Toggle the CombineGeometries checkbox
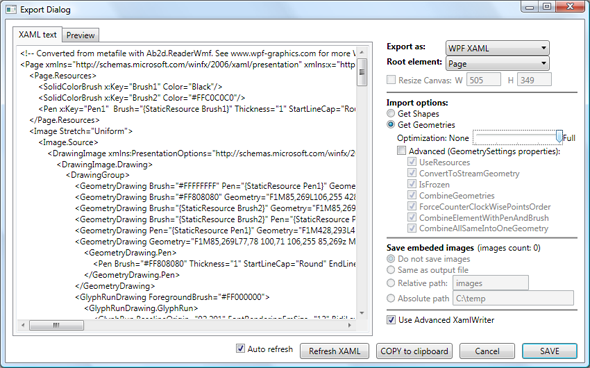This screenshot has width=590, height=368. click(412, 195)
